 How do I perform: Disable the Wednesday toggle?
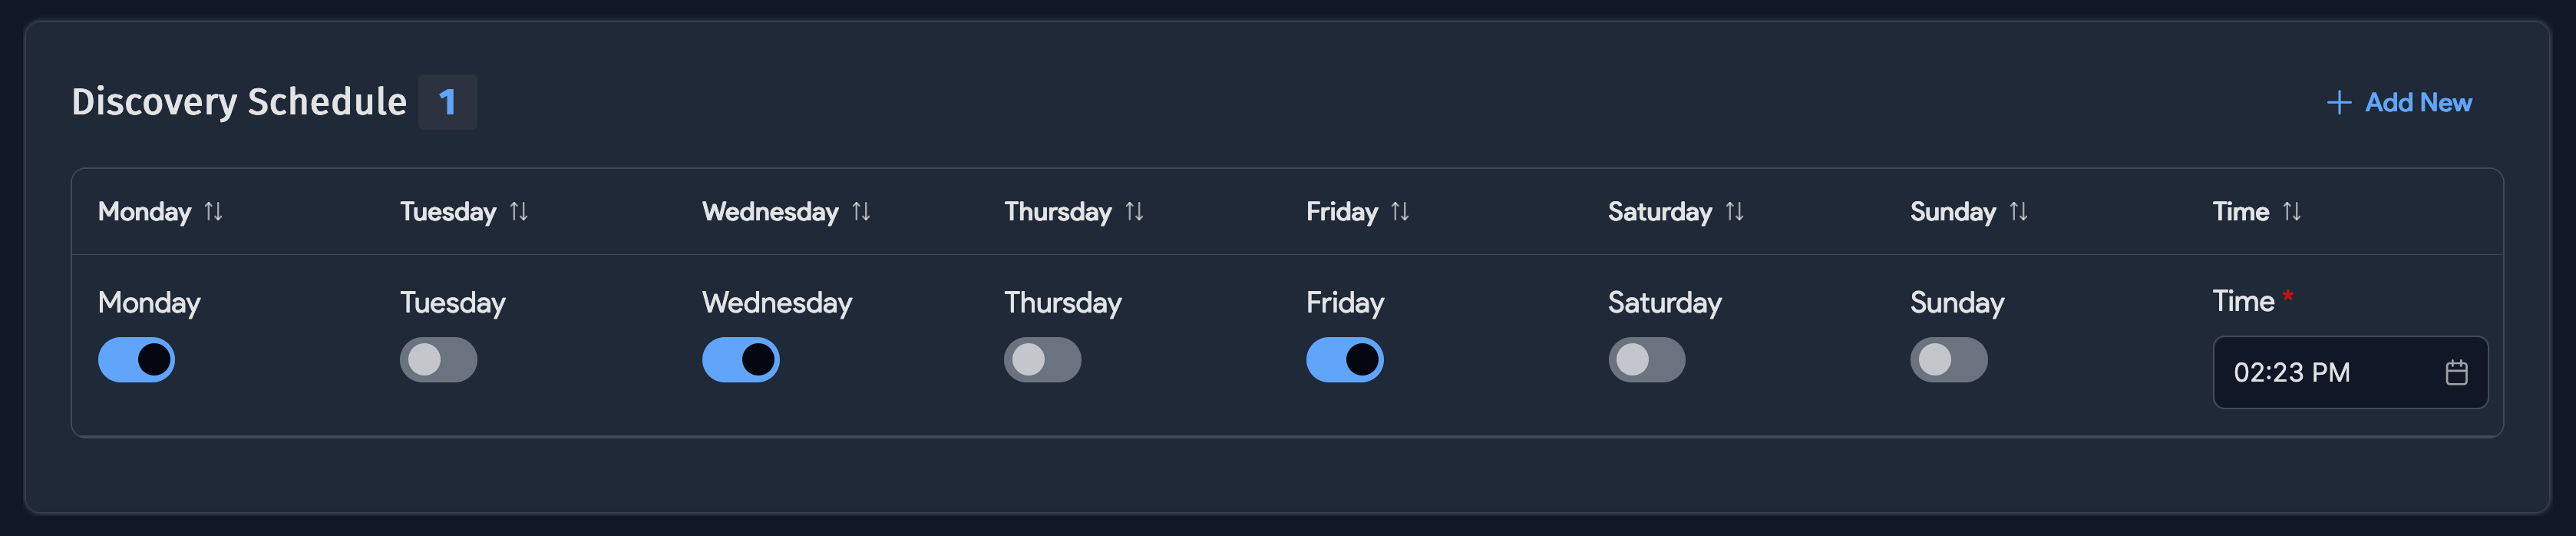740,360
